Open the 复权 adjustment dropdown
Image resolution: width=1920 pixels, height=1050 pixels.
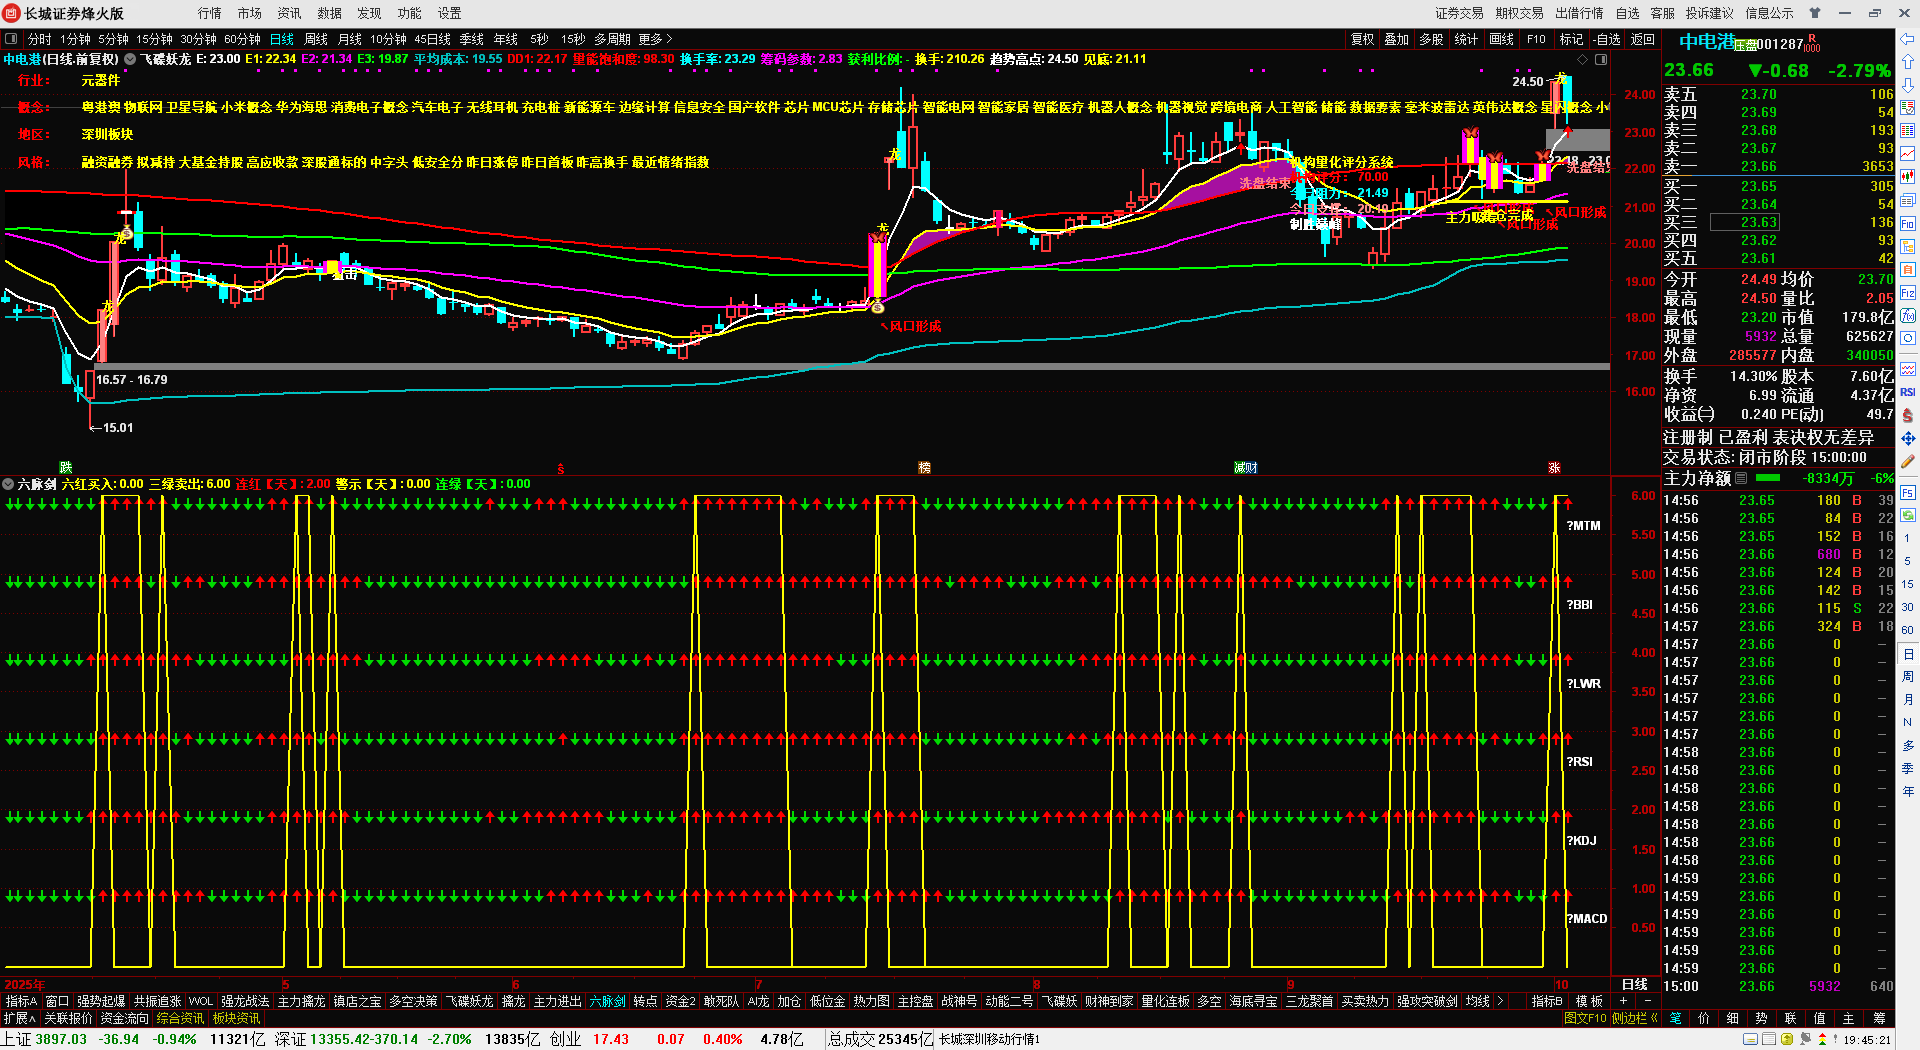coord(1362,39)
